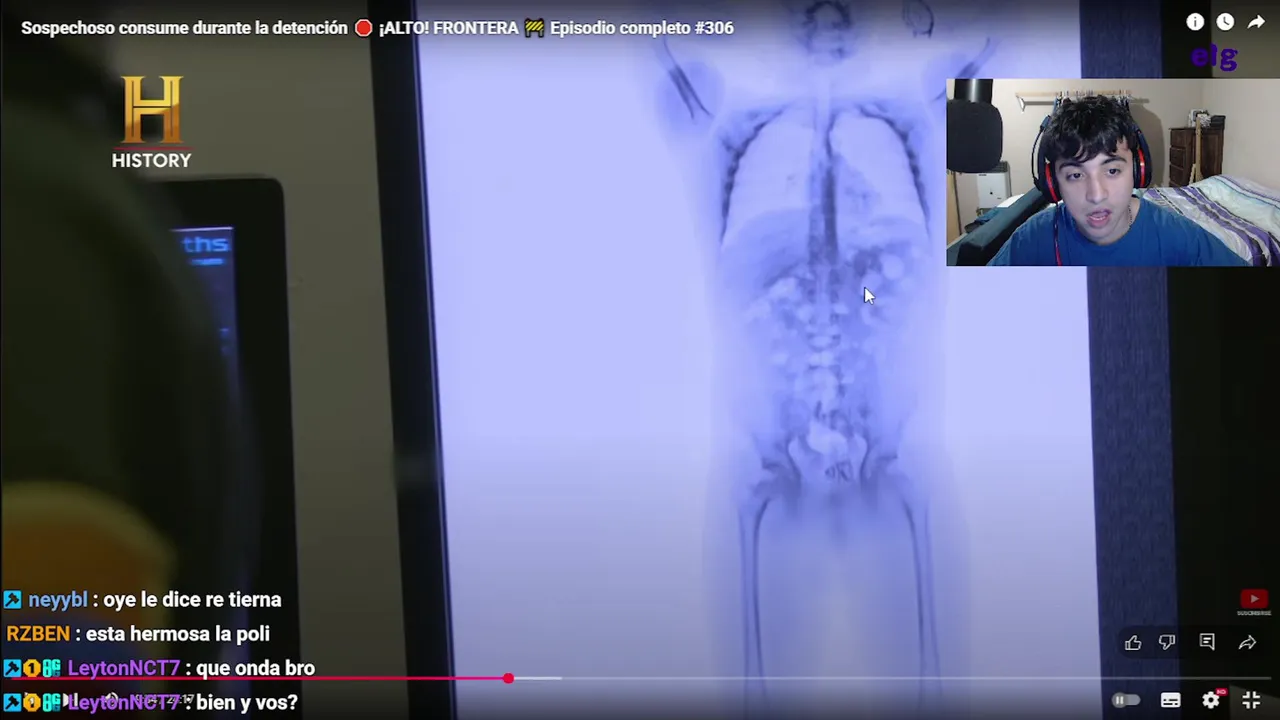Image resolution: width=1280 pixels, height=720 pixels.
Task: Select chat username RZBEN
Action: pyautogui.click(x=38, y=634)
